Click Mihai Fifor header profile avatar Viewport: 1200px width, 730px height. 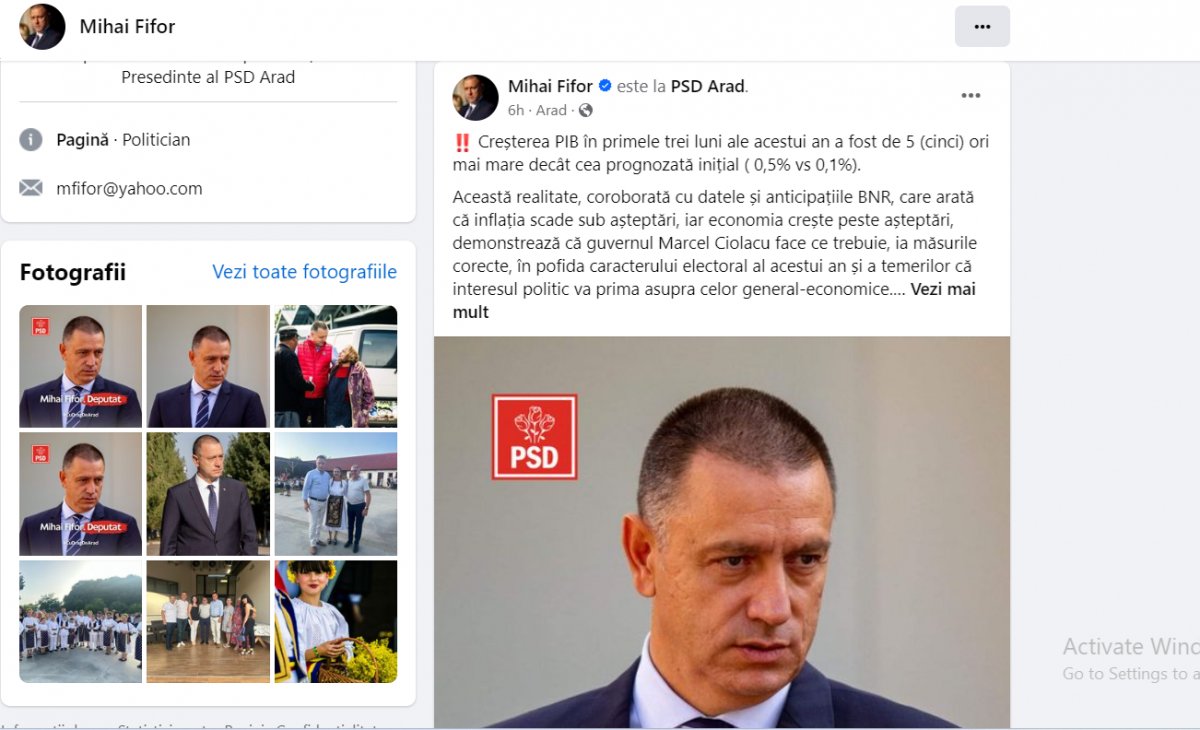(x=42, y=27)
